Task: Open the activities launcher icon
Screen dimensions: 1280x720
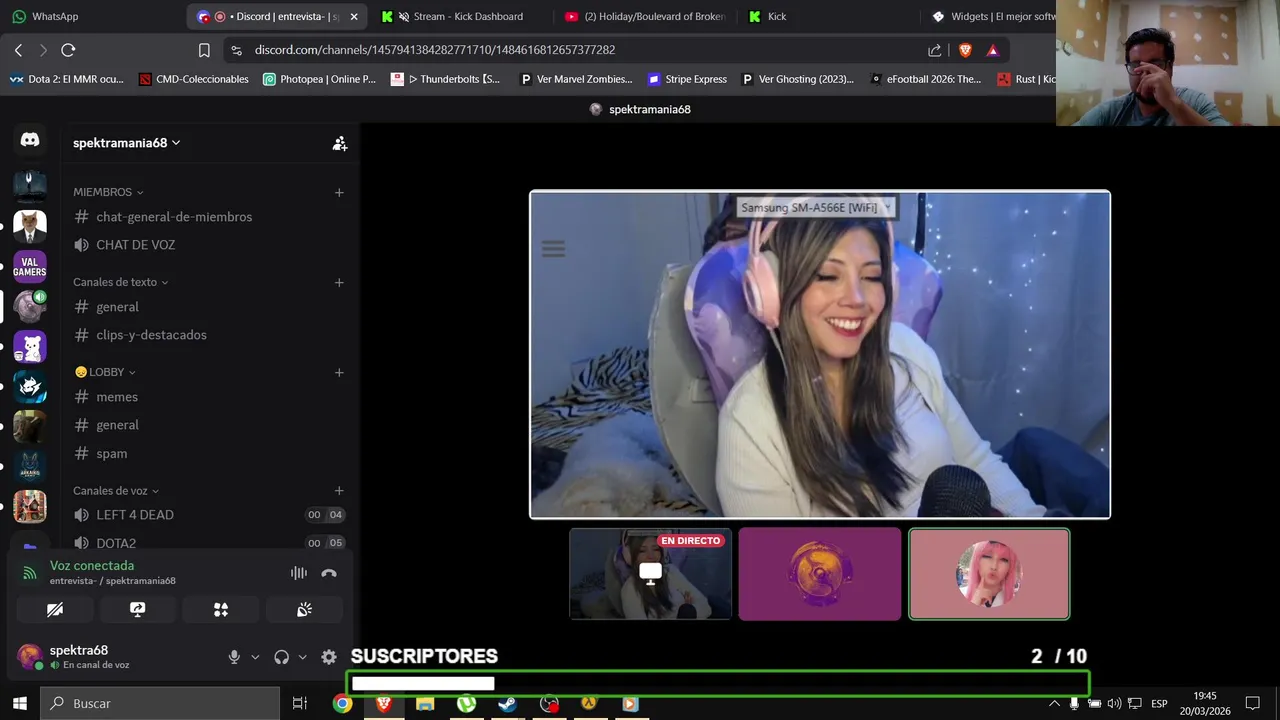Action: pos(221,609)
